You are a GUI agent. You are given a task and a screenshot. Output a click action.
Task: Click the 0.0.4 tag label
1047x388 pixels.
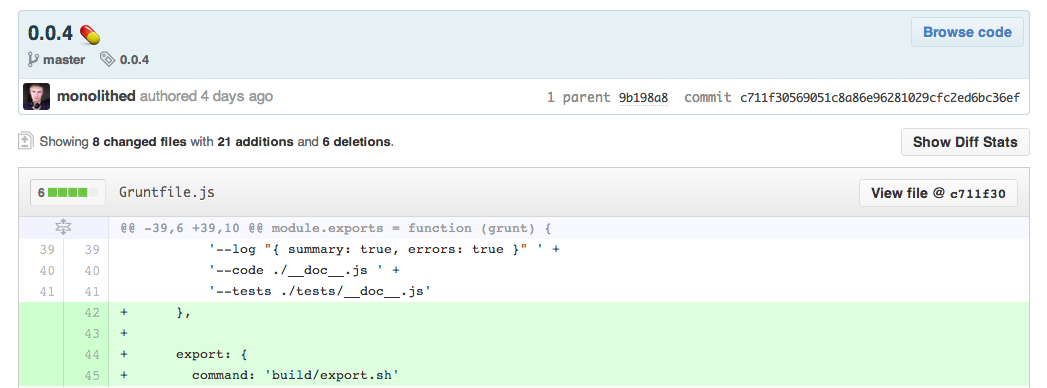[x=134, y=59]
